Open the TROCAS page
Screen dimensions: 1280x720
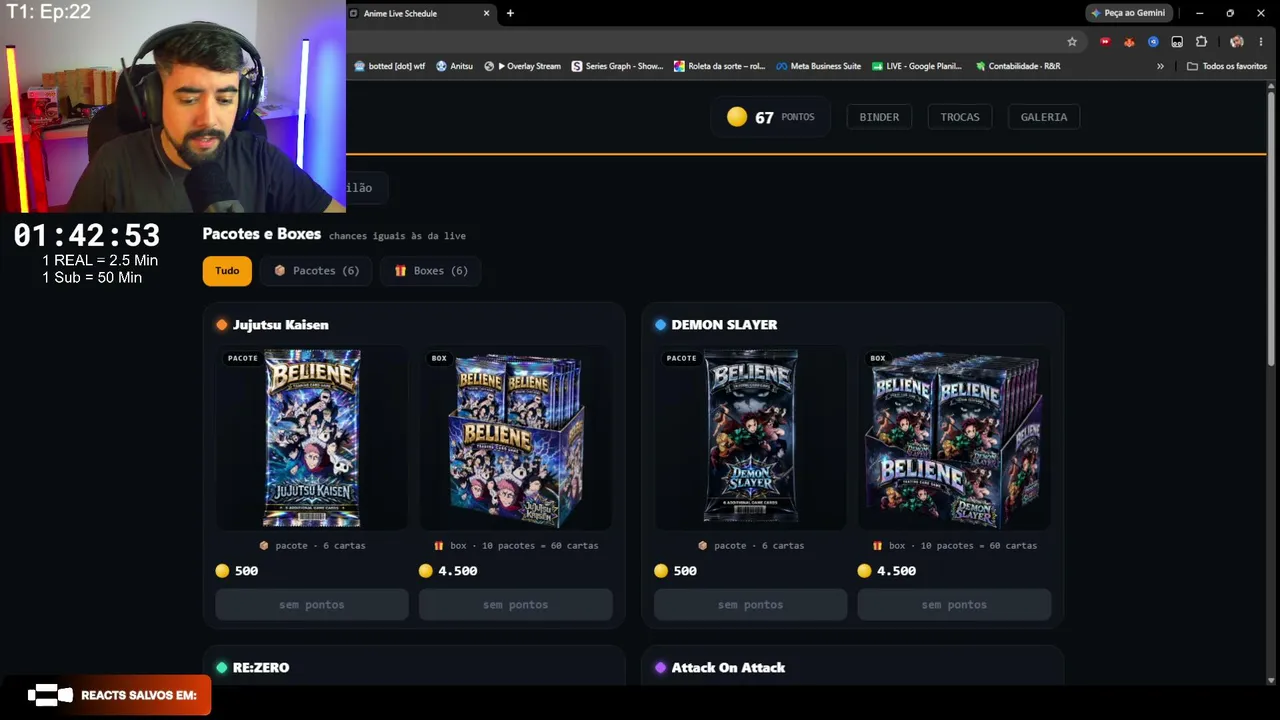[960, 117]
